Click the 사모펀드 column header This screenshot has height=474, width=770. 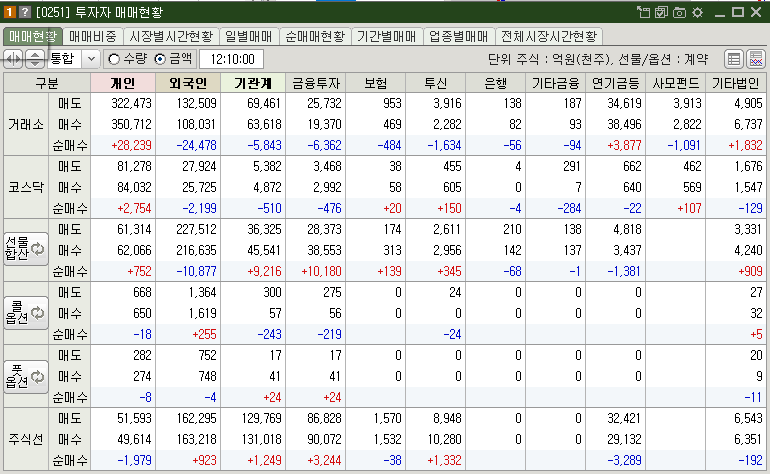coord(675,83)
